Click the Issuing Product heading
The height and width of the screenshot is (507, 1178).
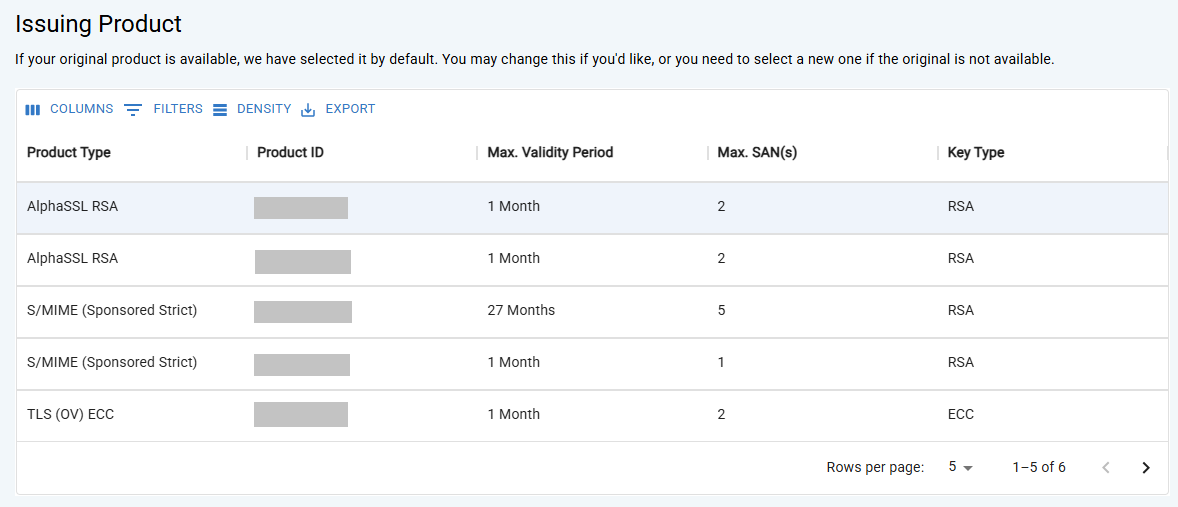98,24
